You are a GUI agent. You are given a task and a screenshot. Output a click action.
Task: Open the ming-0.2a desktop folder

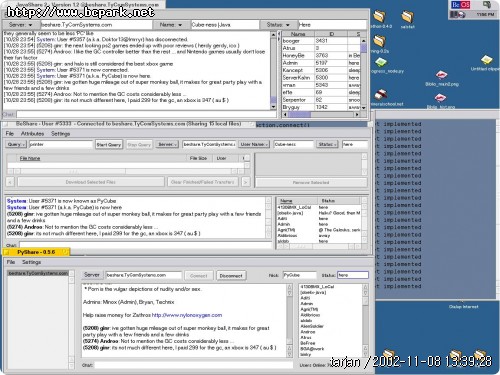(379, 41)
